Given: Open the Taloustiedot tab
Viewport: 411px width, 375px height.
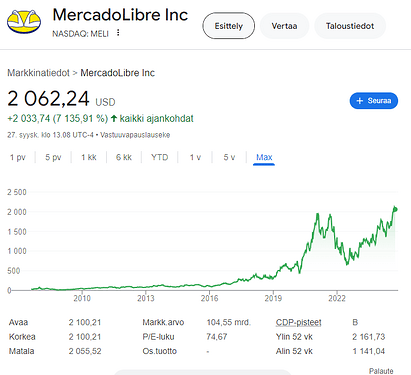Looking at the screenshot, I should coord(350,26).
